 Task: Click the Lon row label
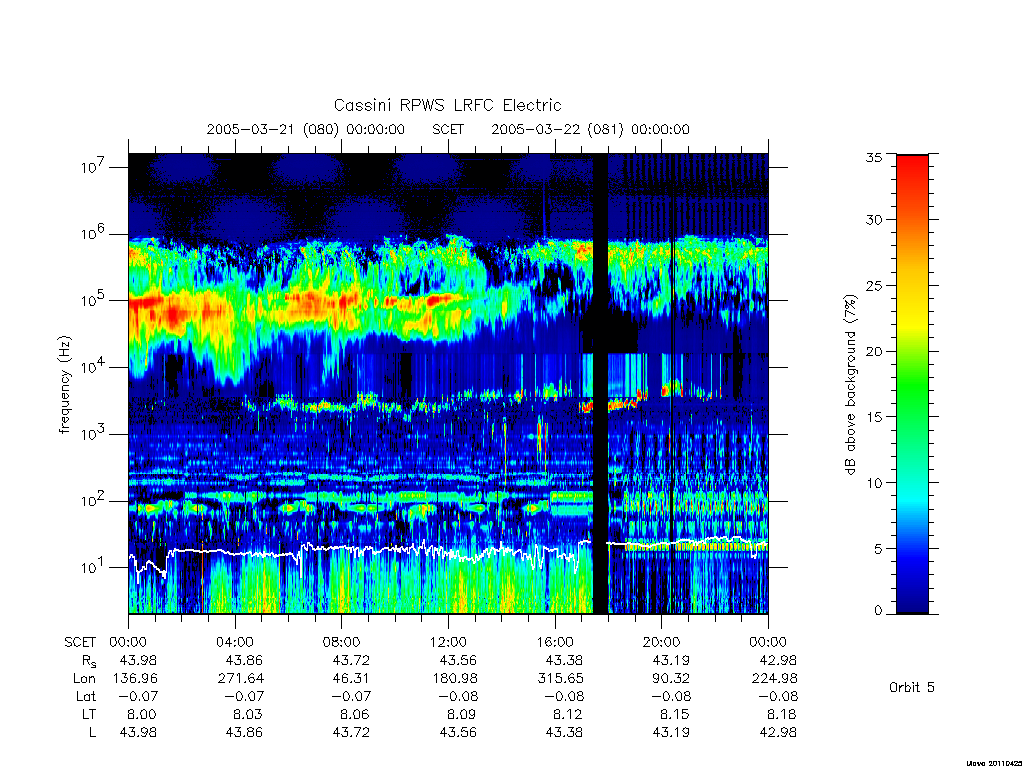tap(84, 678)
